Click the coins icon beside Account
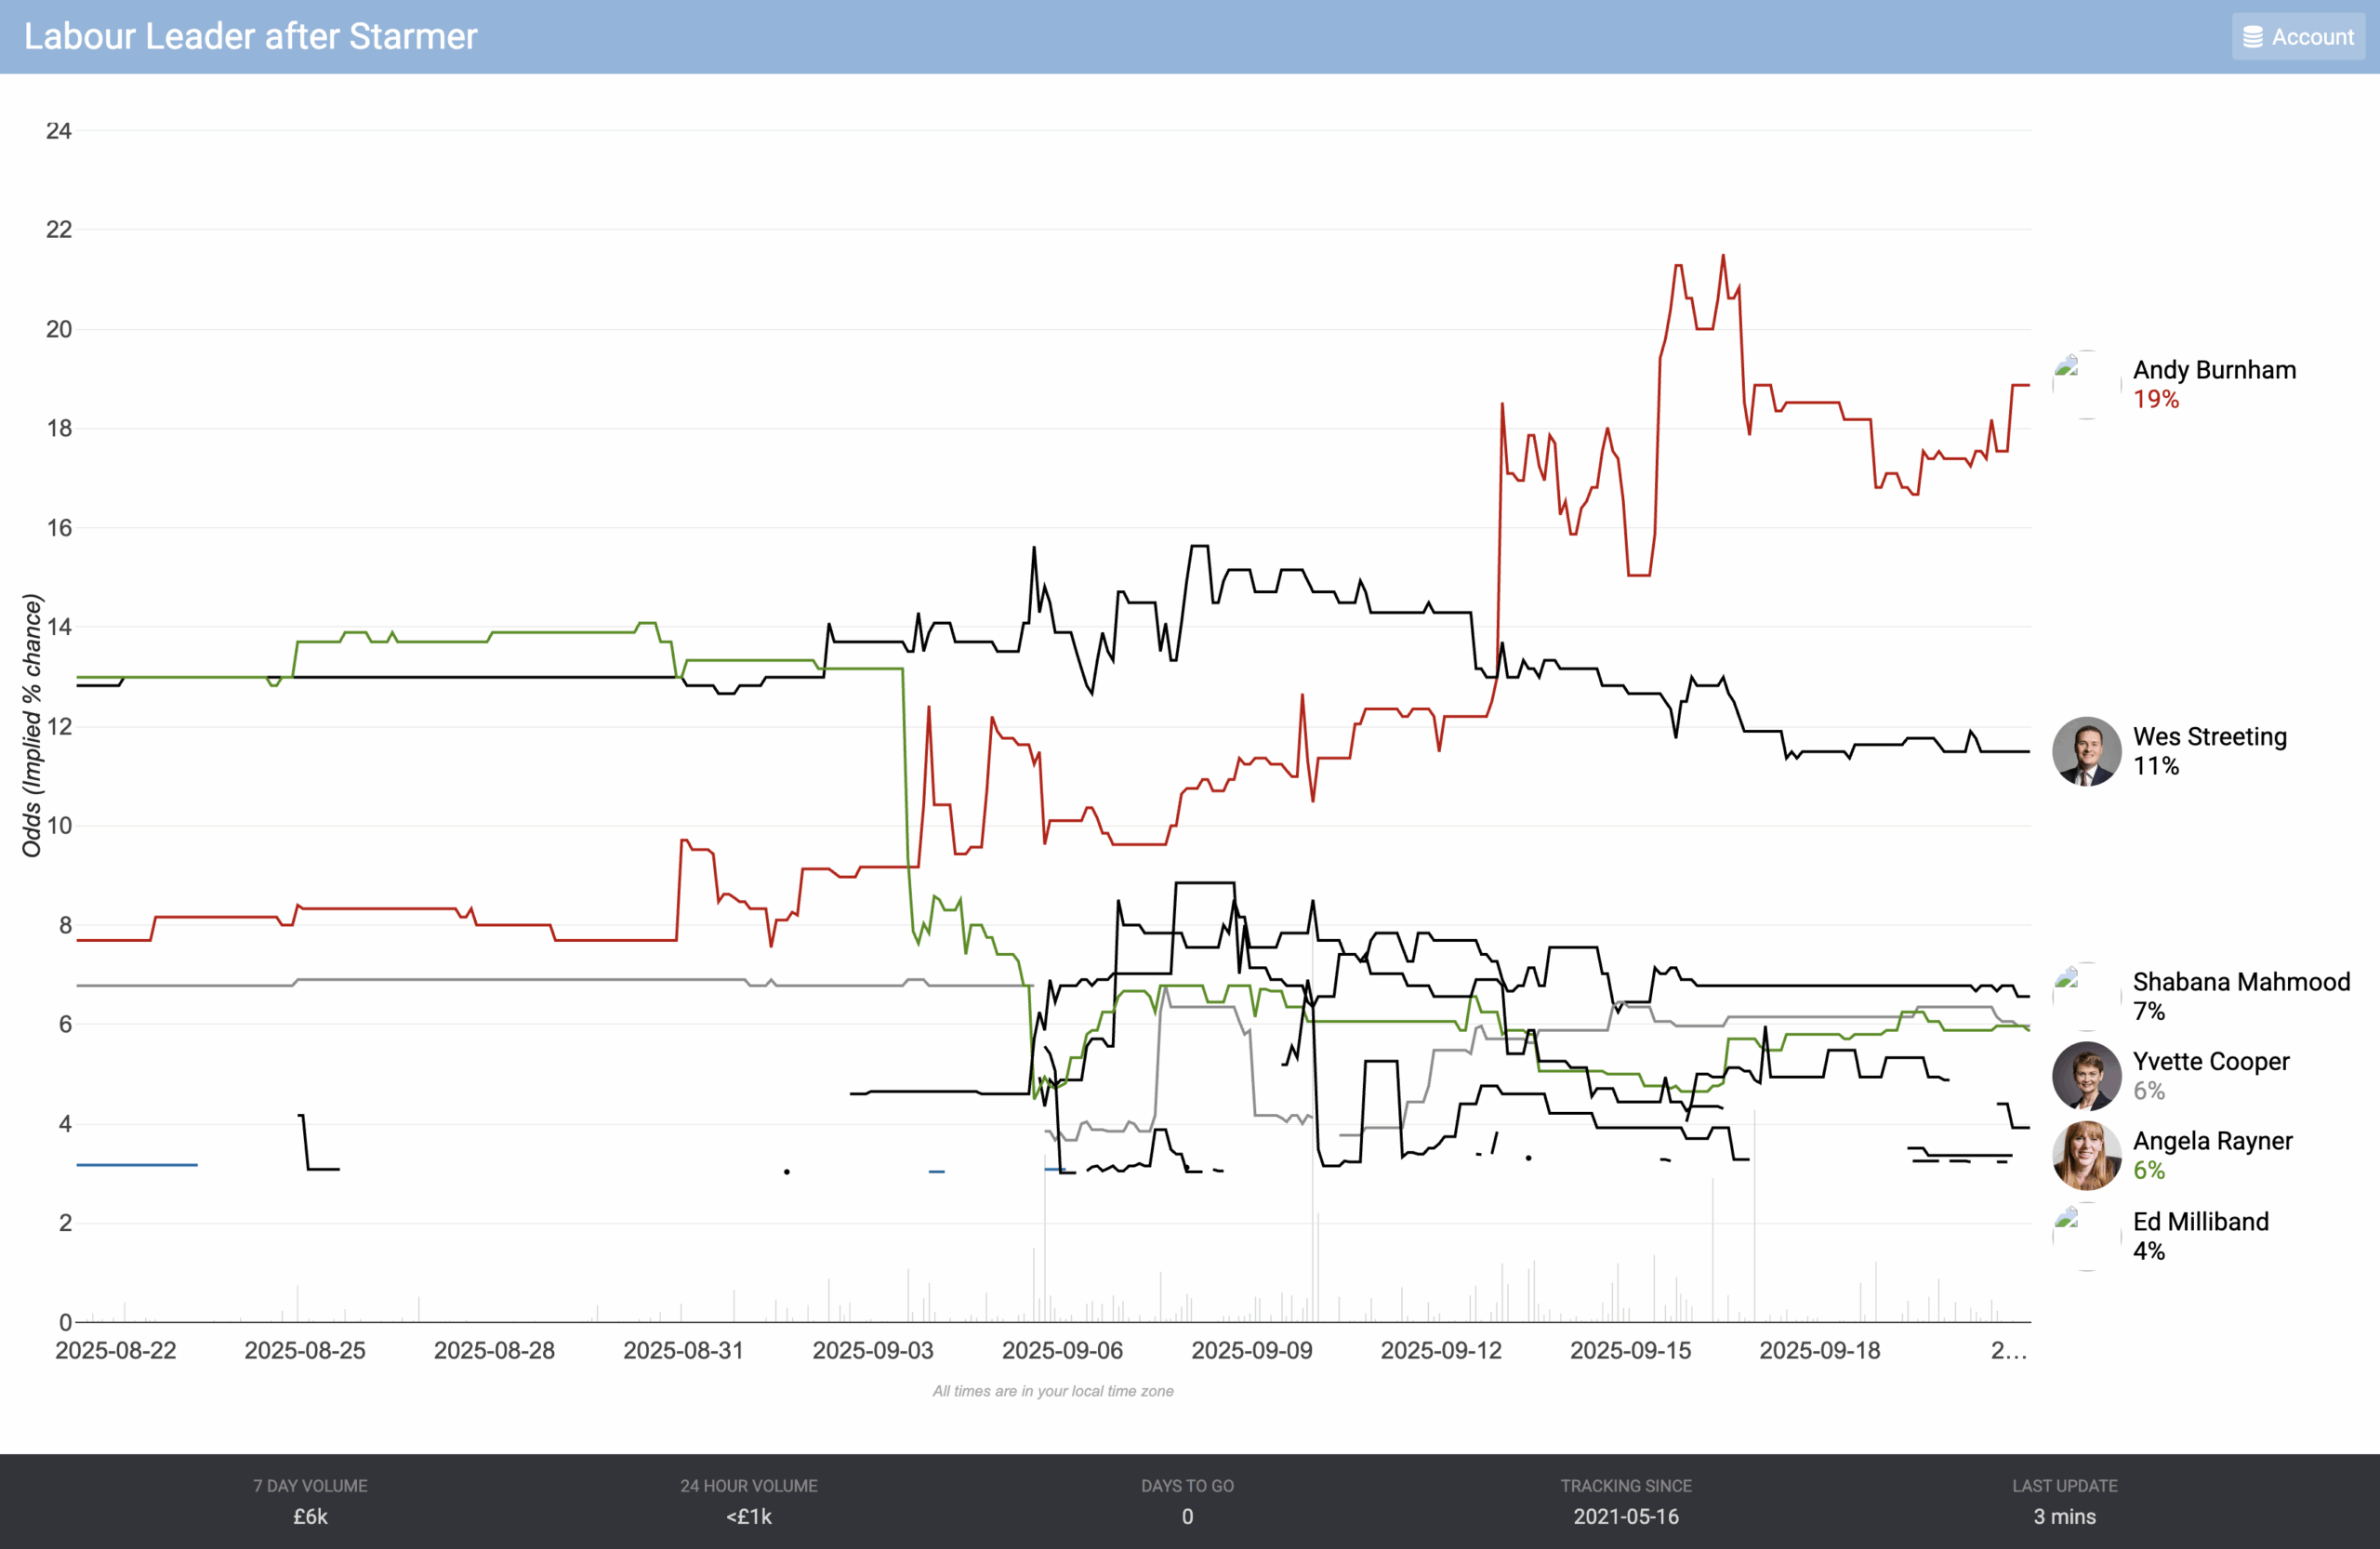This screenshot has width=2380, height=1549. [2253, 37]
